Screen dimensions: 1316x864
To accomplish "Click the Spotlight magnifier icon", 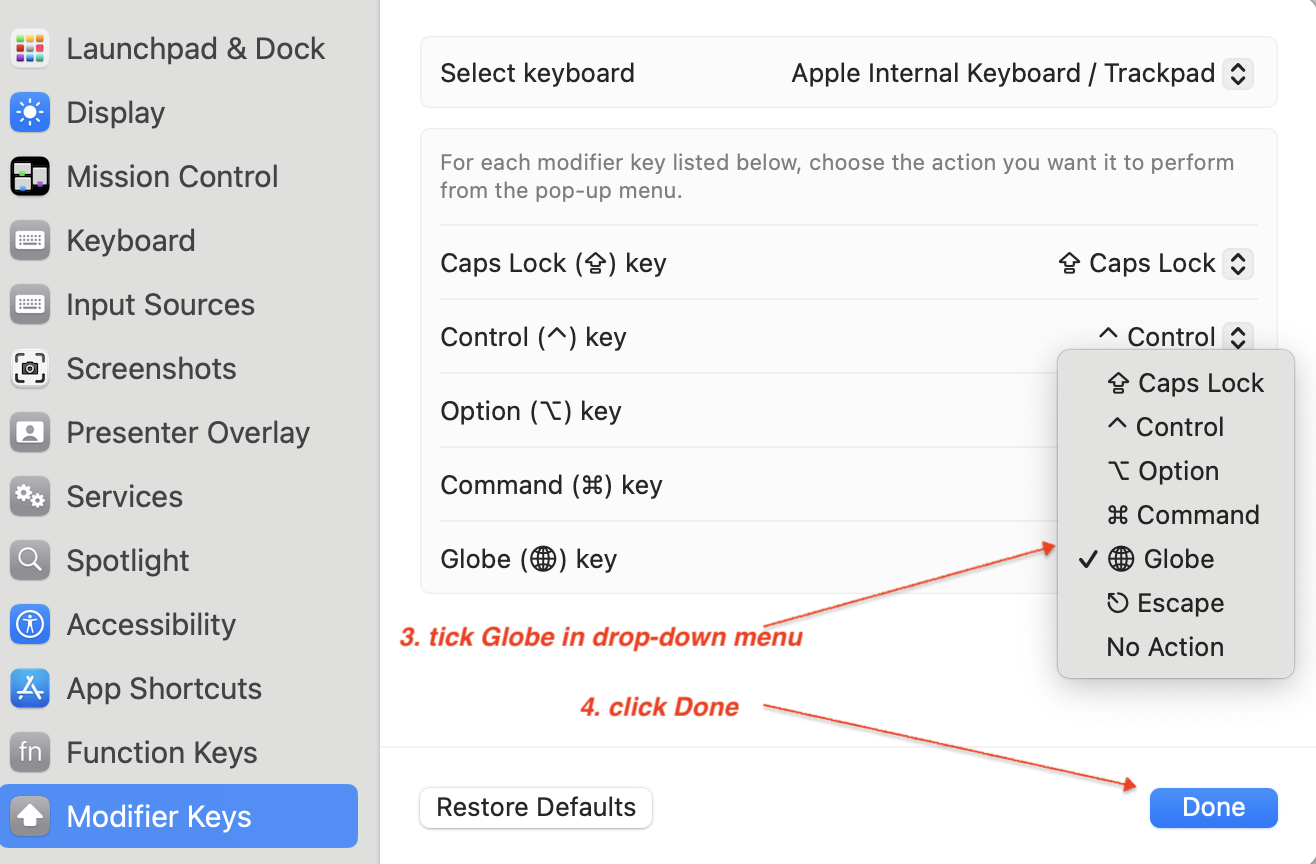I will [30, 560].
